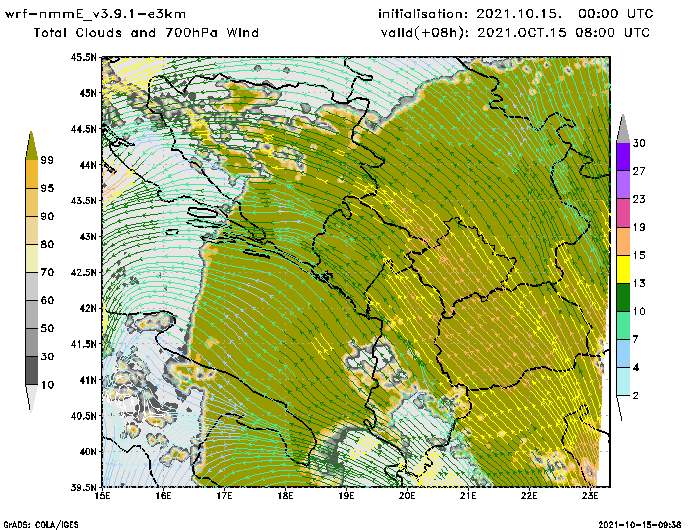Click the 15 value on the wind legend

tap(639, 255)
